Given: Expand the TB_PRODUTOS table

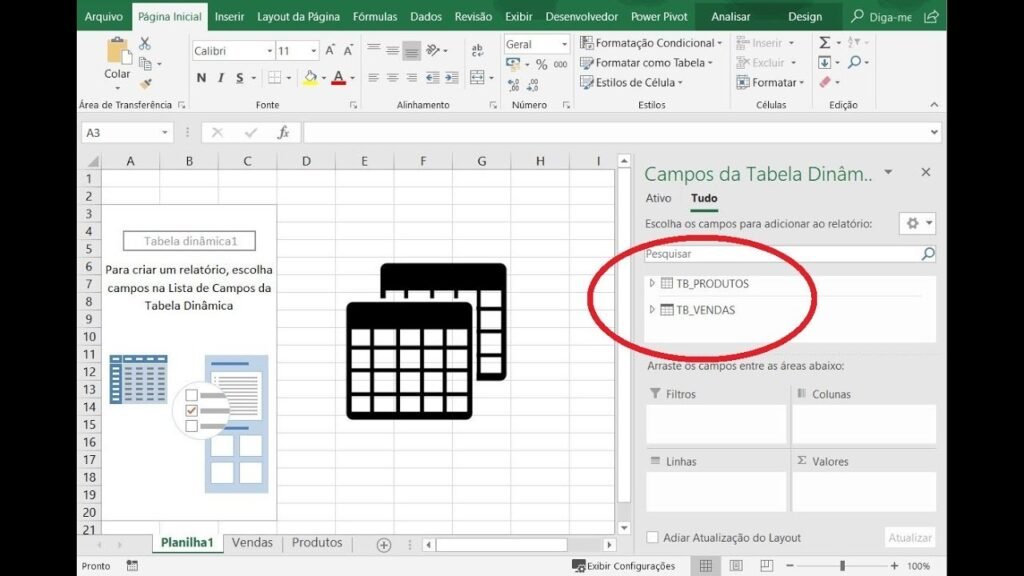Looking at the screenshot, I should tap(655, 283).
